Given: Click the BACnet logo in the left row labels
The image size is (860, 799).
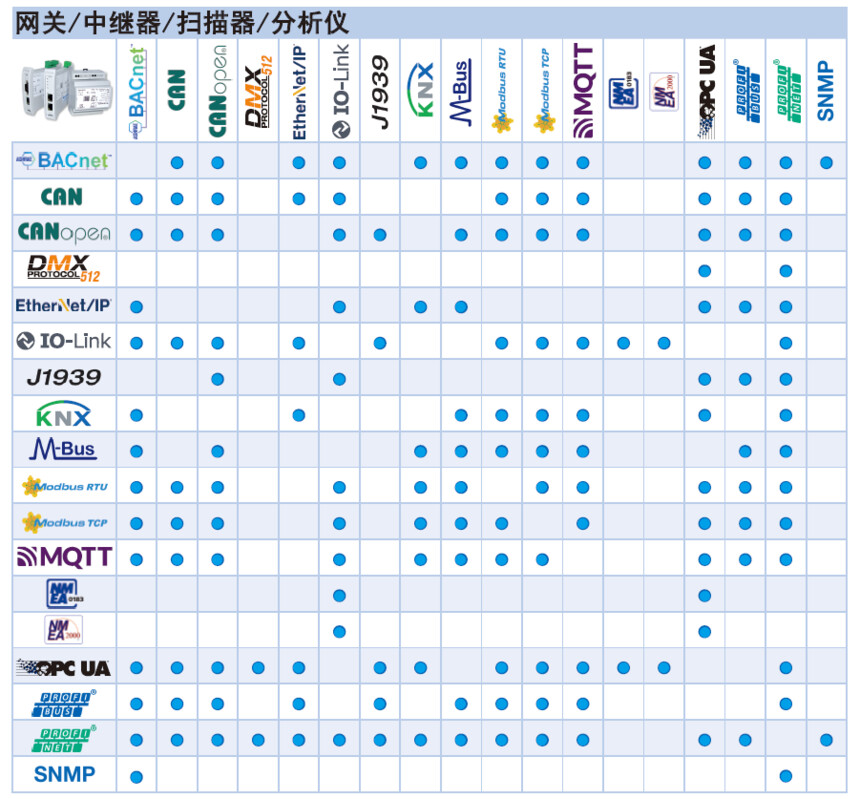Looking at the screenshot, I should [63, 160].
